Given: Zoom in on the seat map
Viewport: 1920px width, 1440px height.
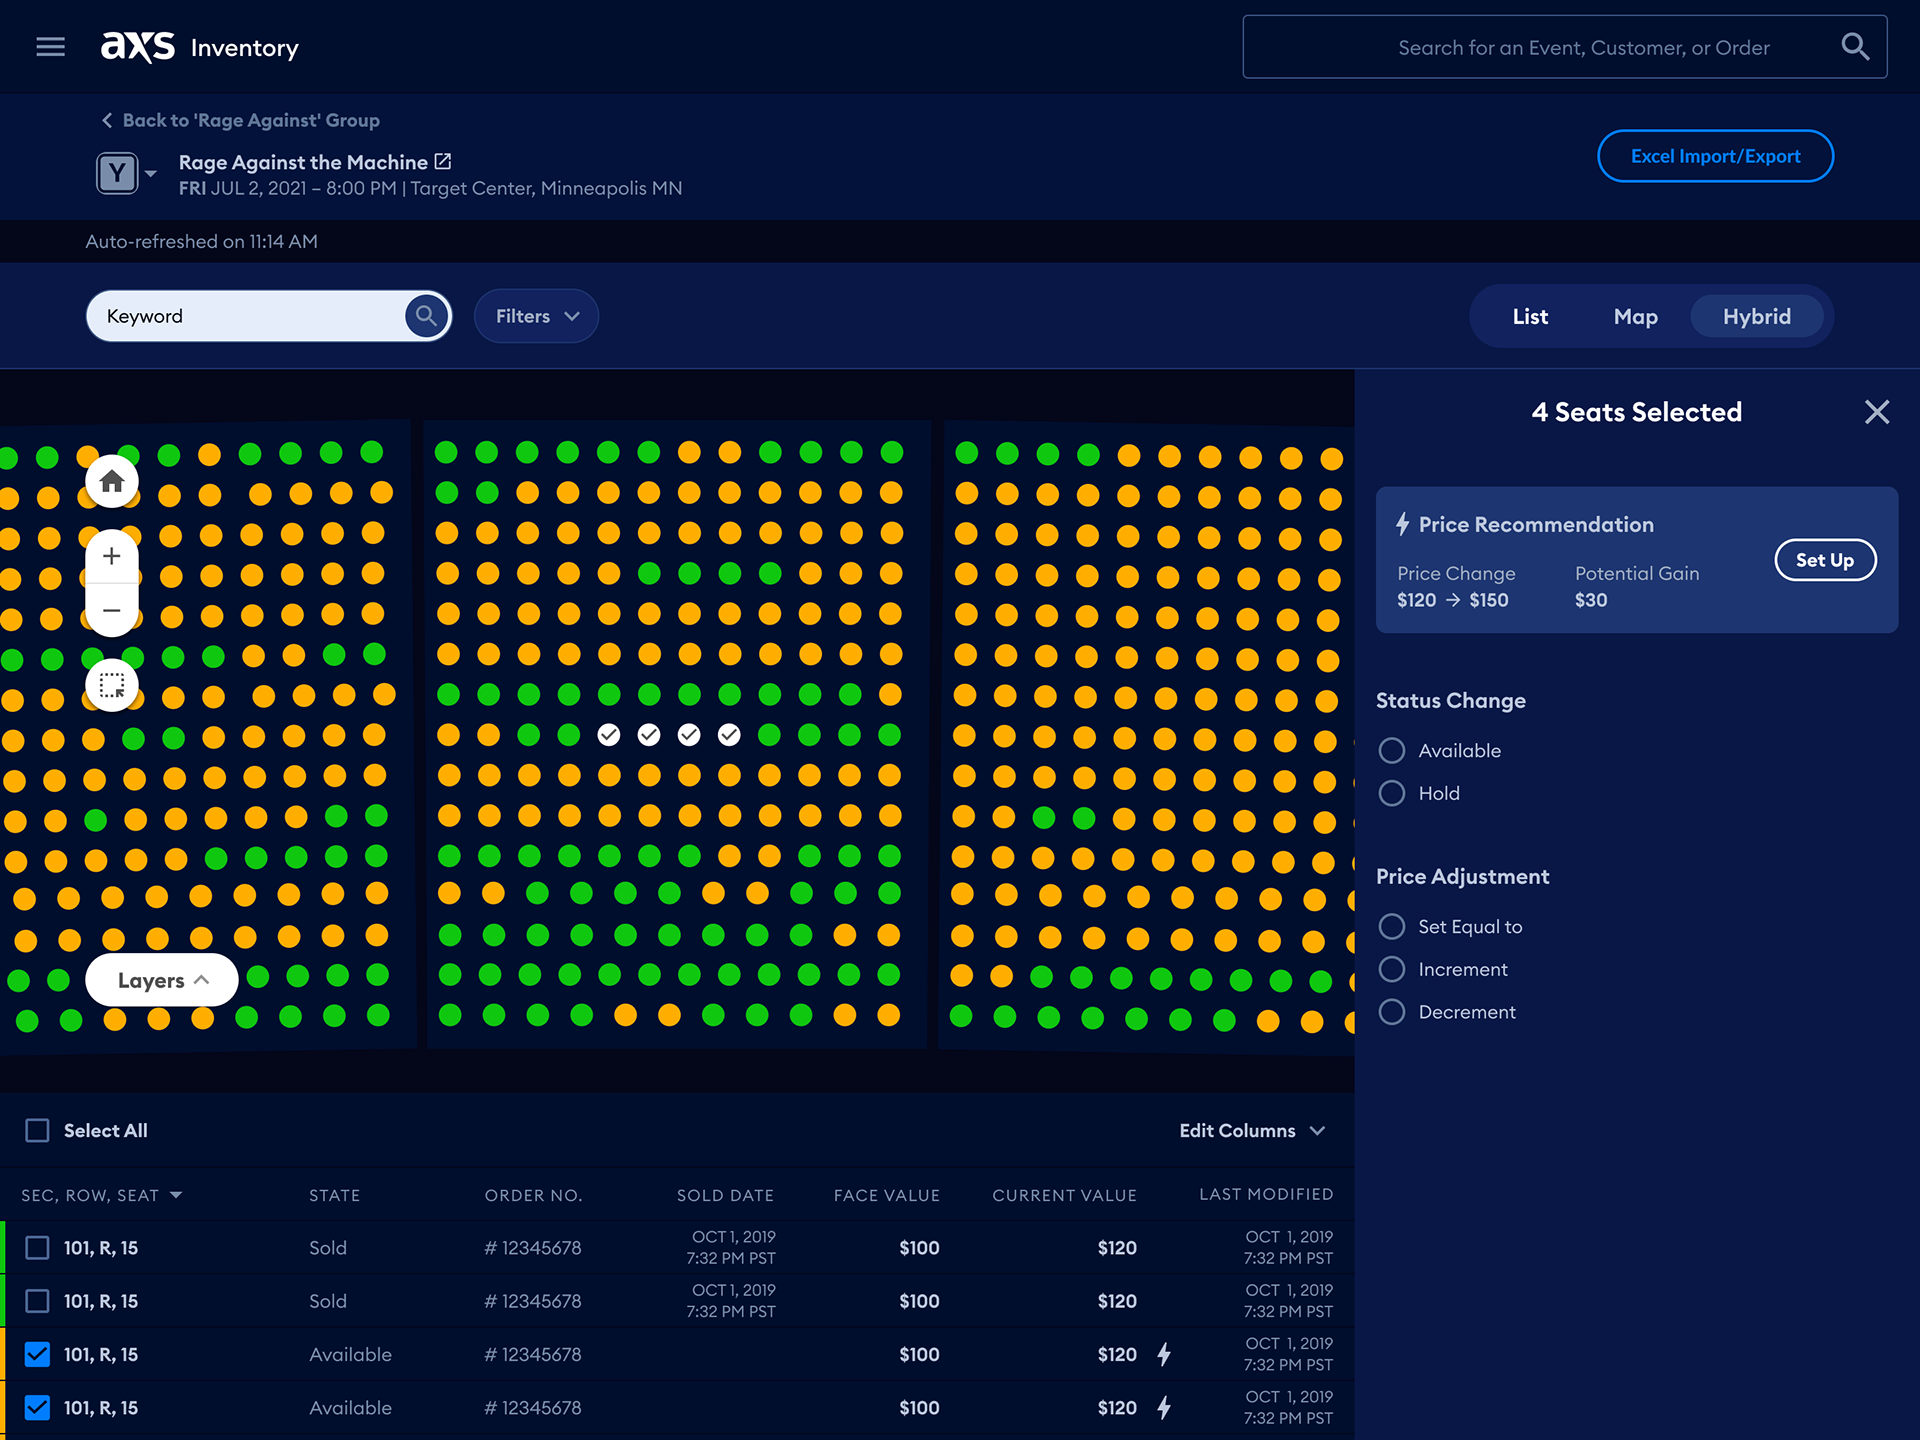Looking at the screenshot, I should pyautogui.click(x=112, y=557).
